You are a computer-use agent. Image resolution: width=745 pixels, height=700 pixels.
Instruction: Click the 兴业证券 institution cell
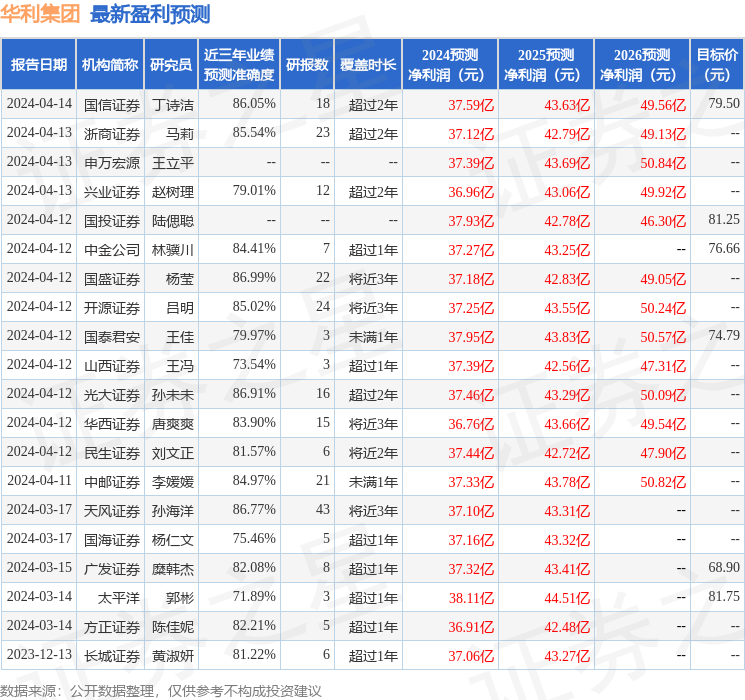coord(112,192)
